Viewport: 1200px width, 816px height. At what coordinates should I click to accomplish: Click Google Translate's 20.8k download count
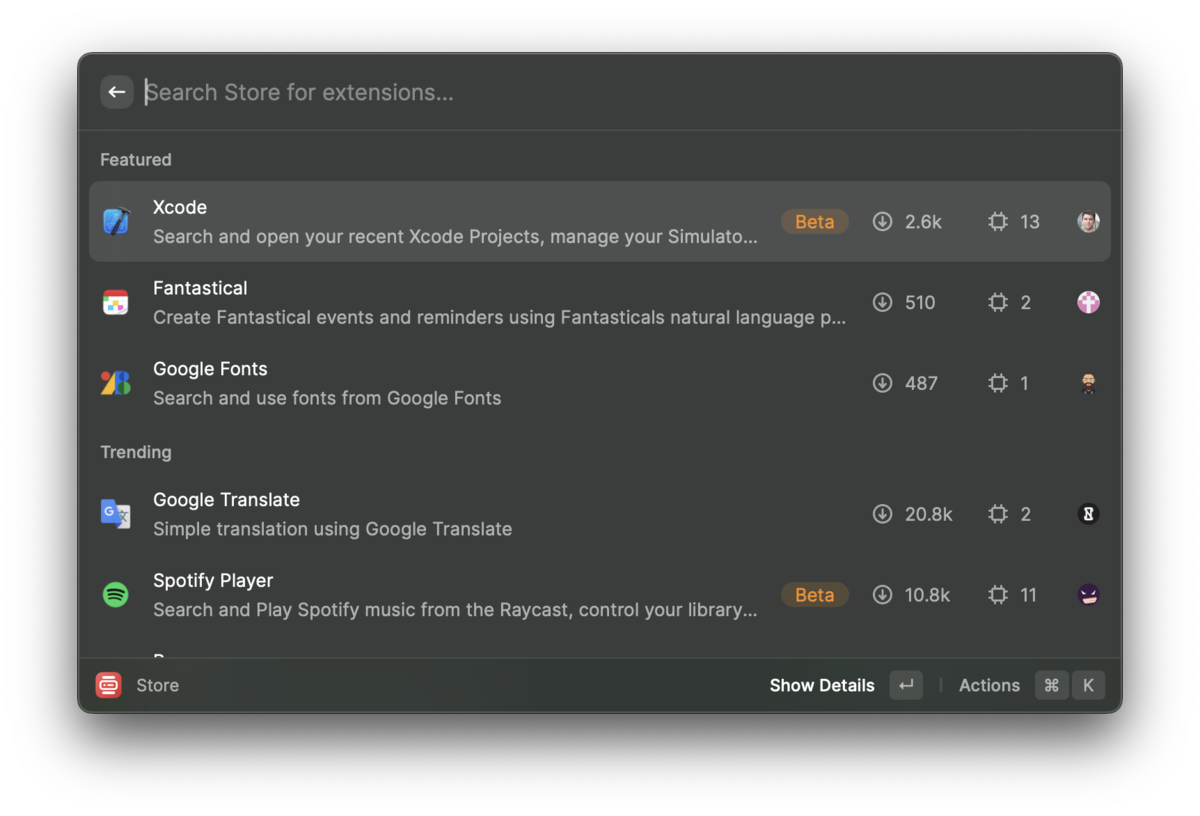[928, 514]
